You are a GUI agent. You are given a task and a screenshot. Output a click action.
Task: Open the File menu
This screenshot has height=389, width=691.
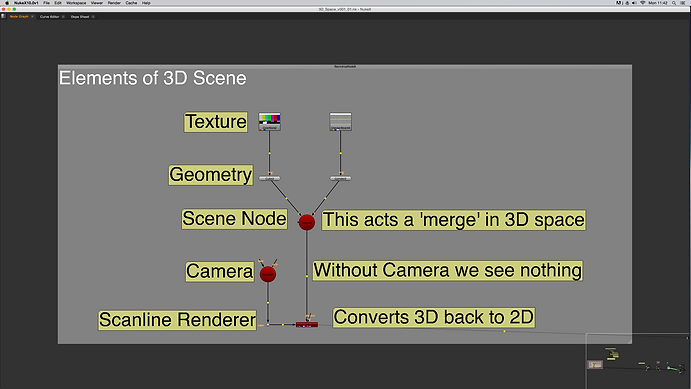pos(46,3)
